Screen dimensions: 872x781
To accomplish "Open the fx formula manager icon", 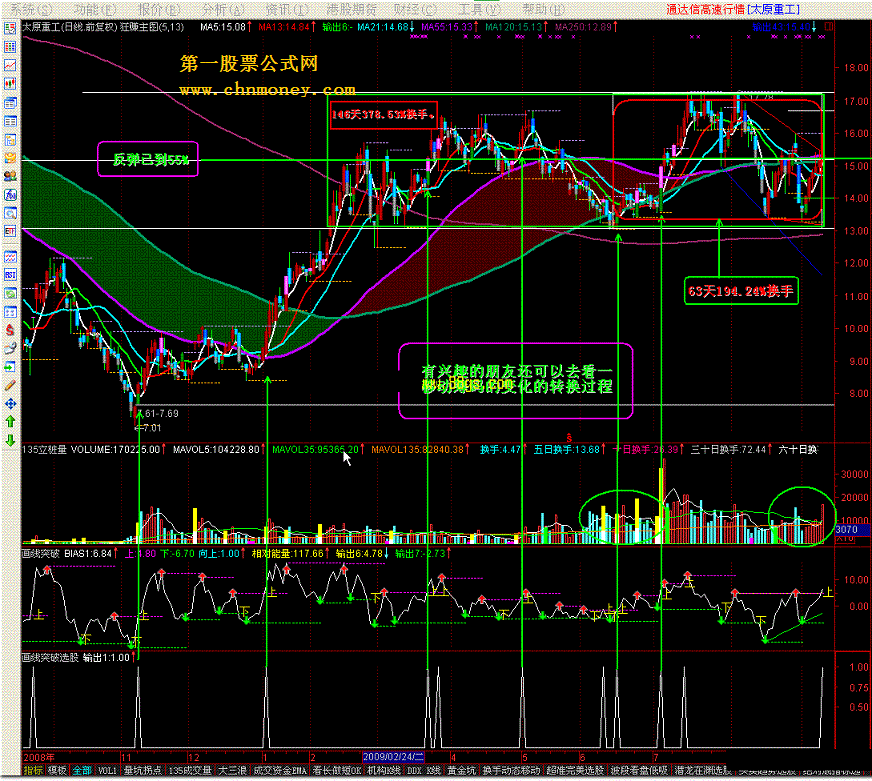I will (10, 195).
